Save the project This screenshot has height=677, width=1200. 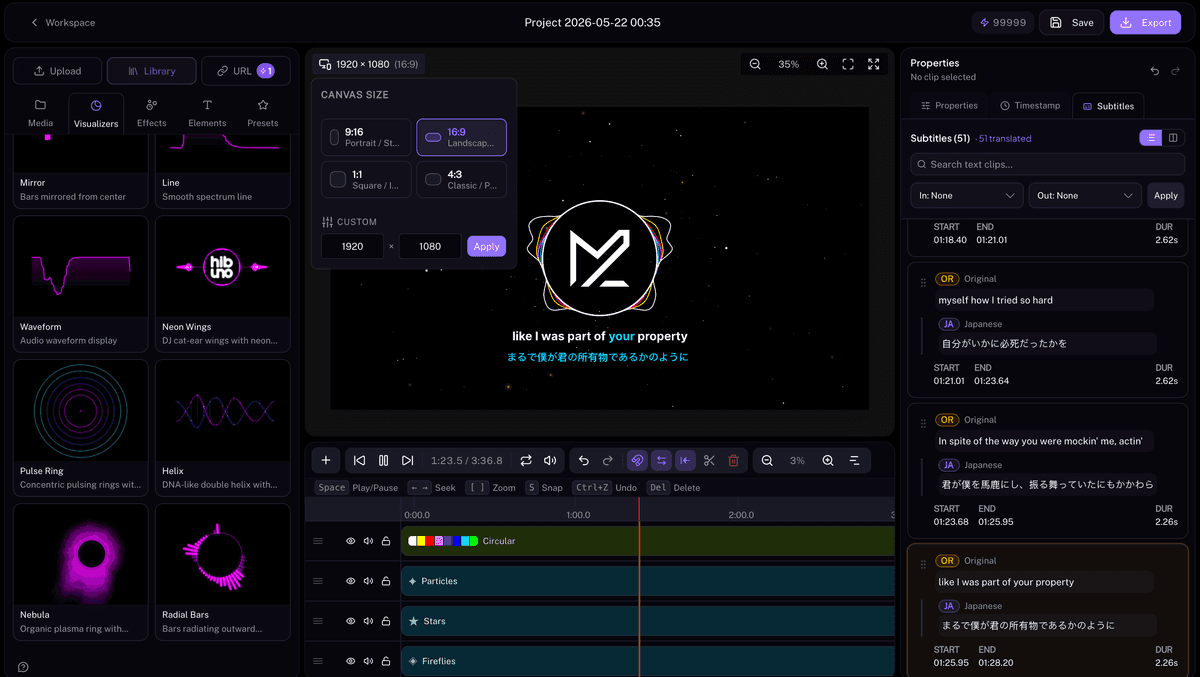coord(1071,22)
